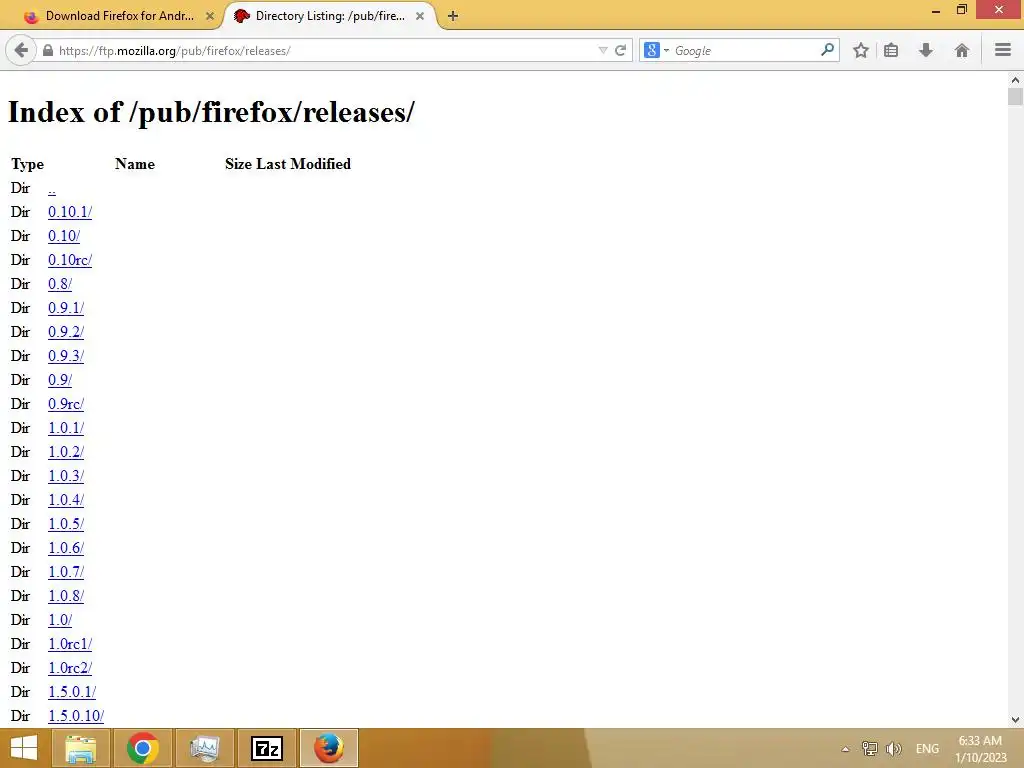This screenshot has width=1024, height=768.
Task: Go to home page icon
Action: (x=961, y=50)
